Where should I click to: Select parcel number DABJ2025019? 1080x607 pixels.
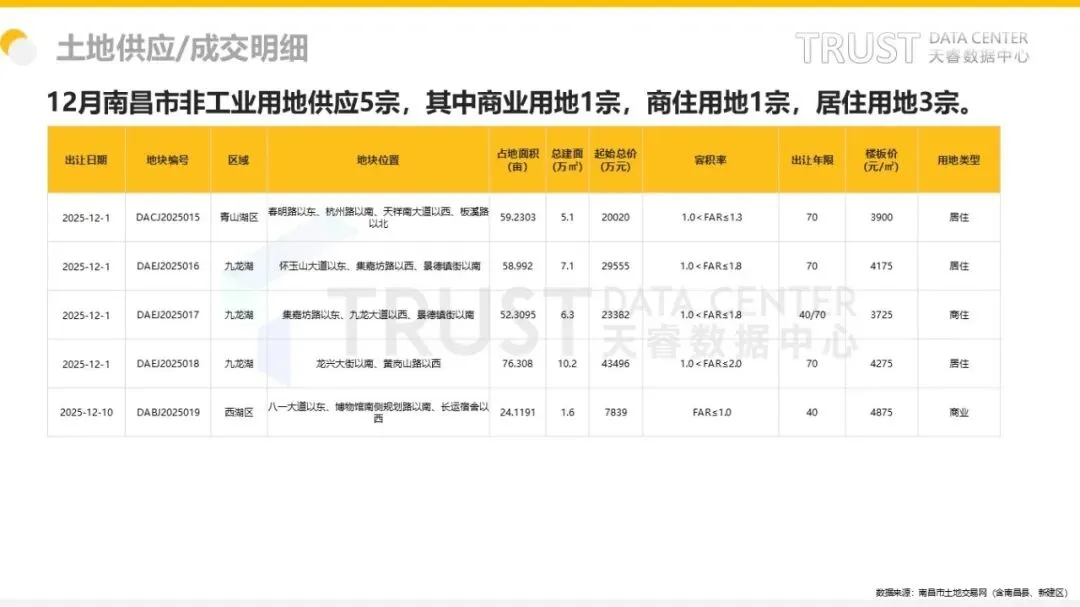coord(167,412)
